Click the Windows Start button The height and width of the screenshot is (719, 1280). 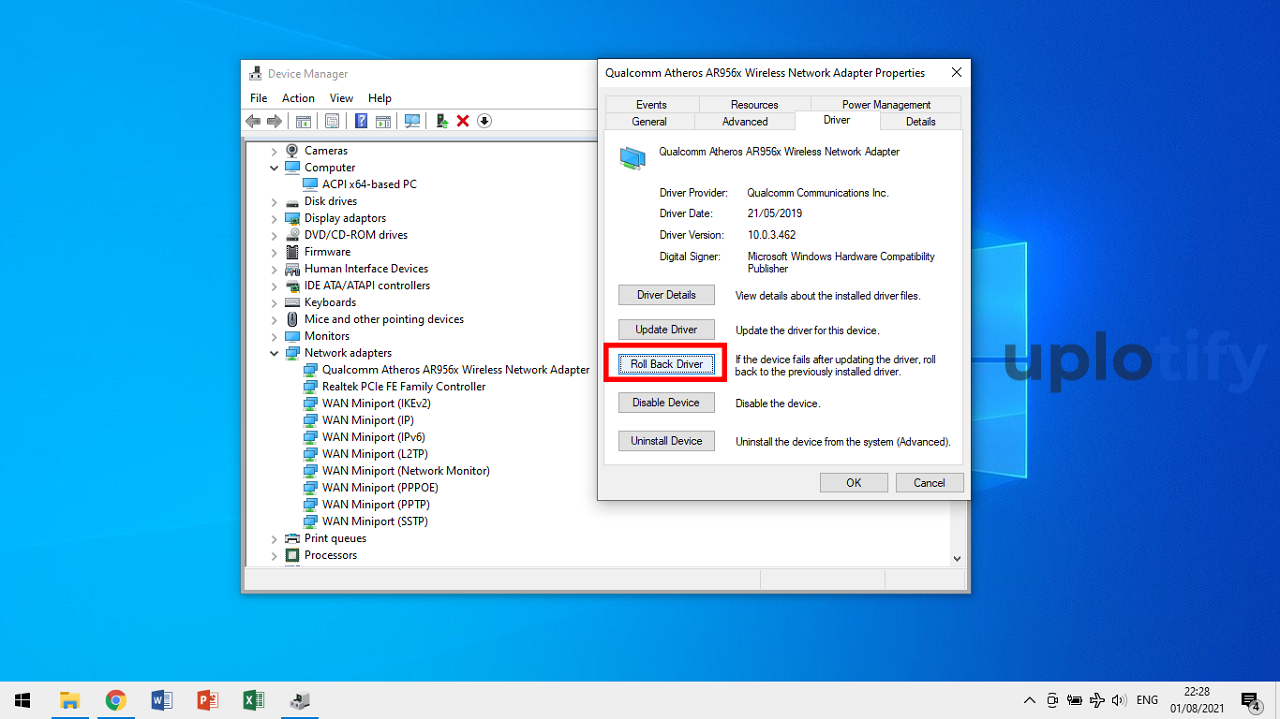tap(22, 700)
